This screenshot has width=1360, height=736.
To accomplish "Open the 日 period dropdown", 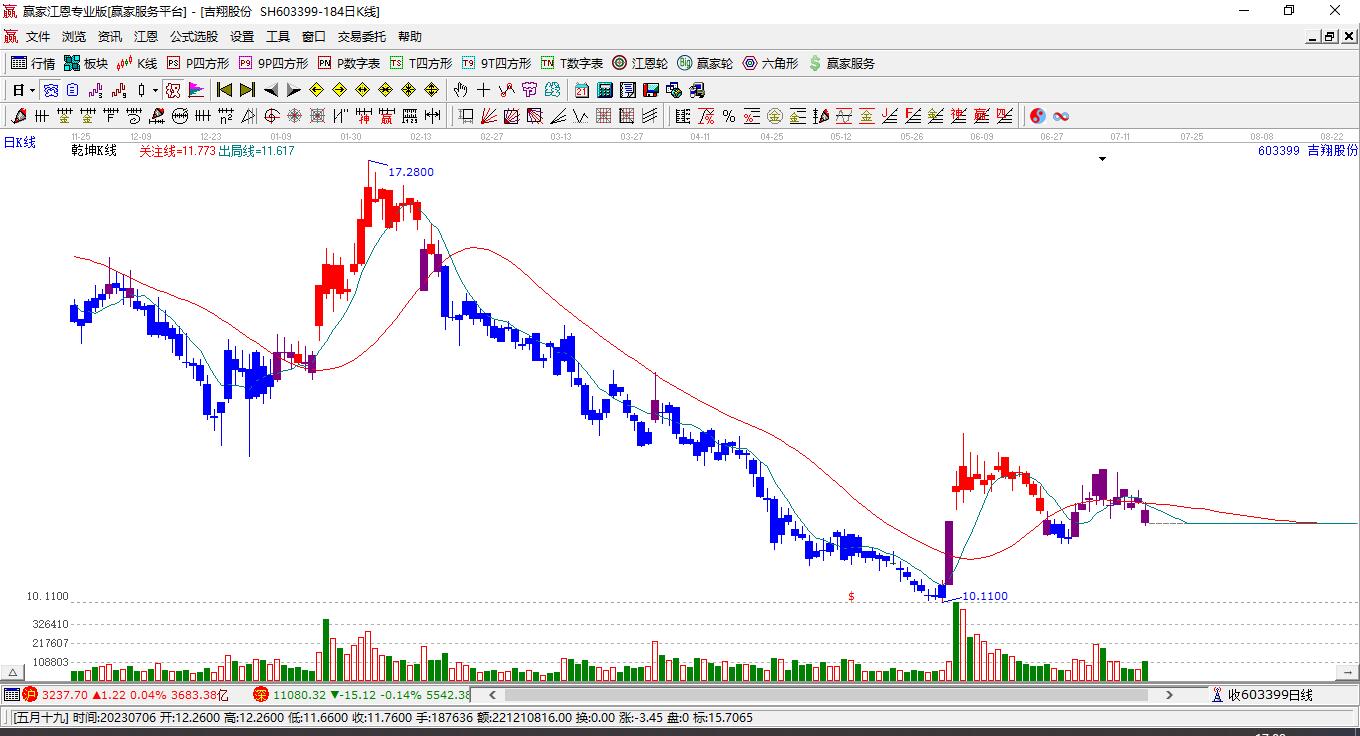I will (x=24, y=90).
